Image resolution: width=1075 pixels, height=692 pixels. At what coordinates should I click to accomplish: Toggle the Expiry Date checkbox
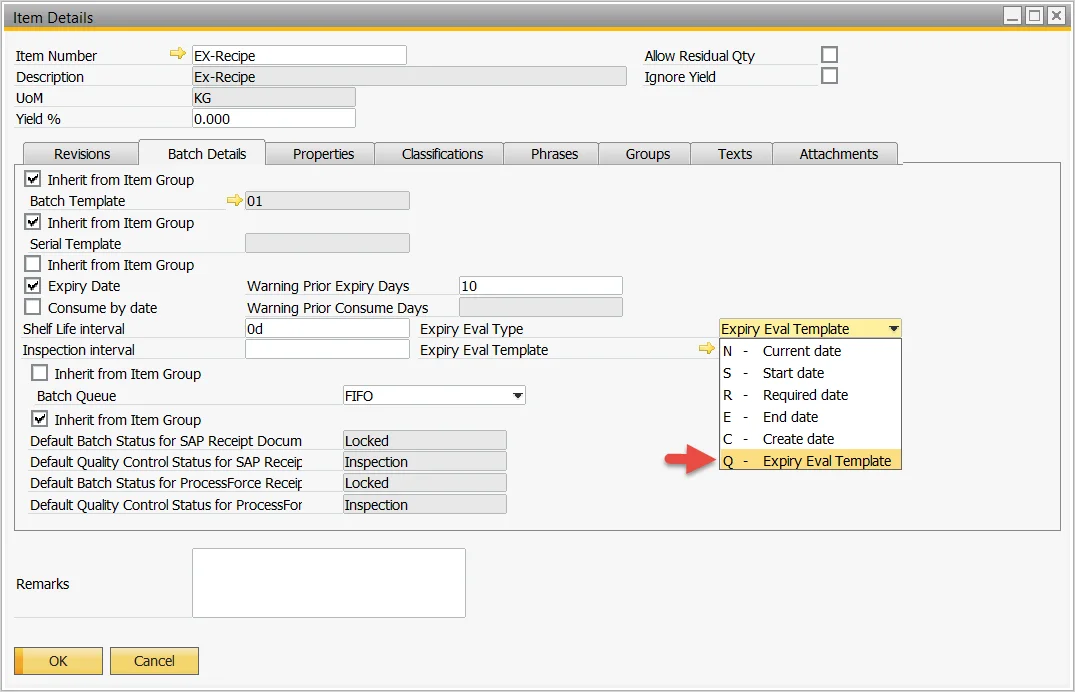pos(32,285)
